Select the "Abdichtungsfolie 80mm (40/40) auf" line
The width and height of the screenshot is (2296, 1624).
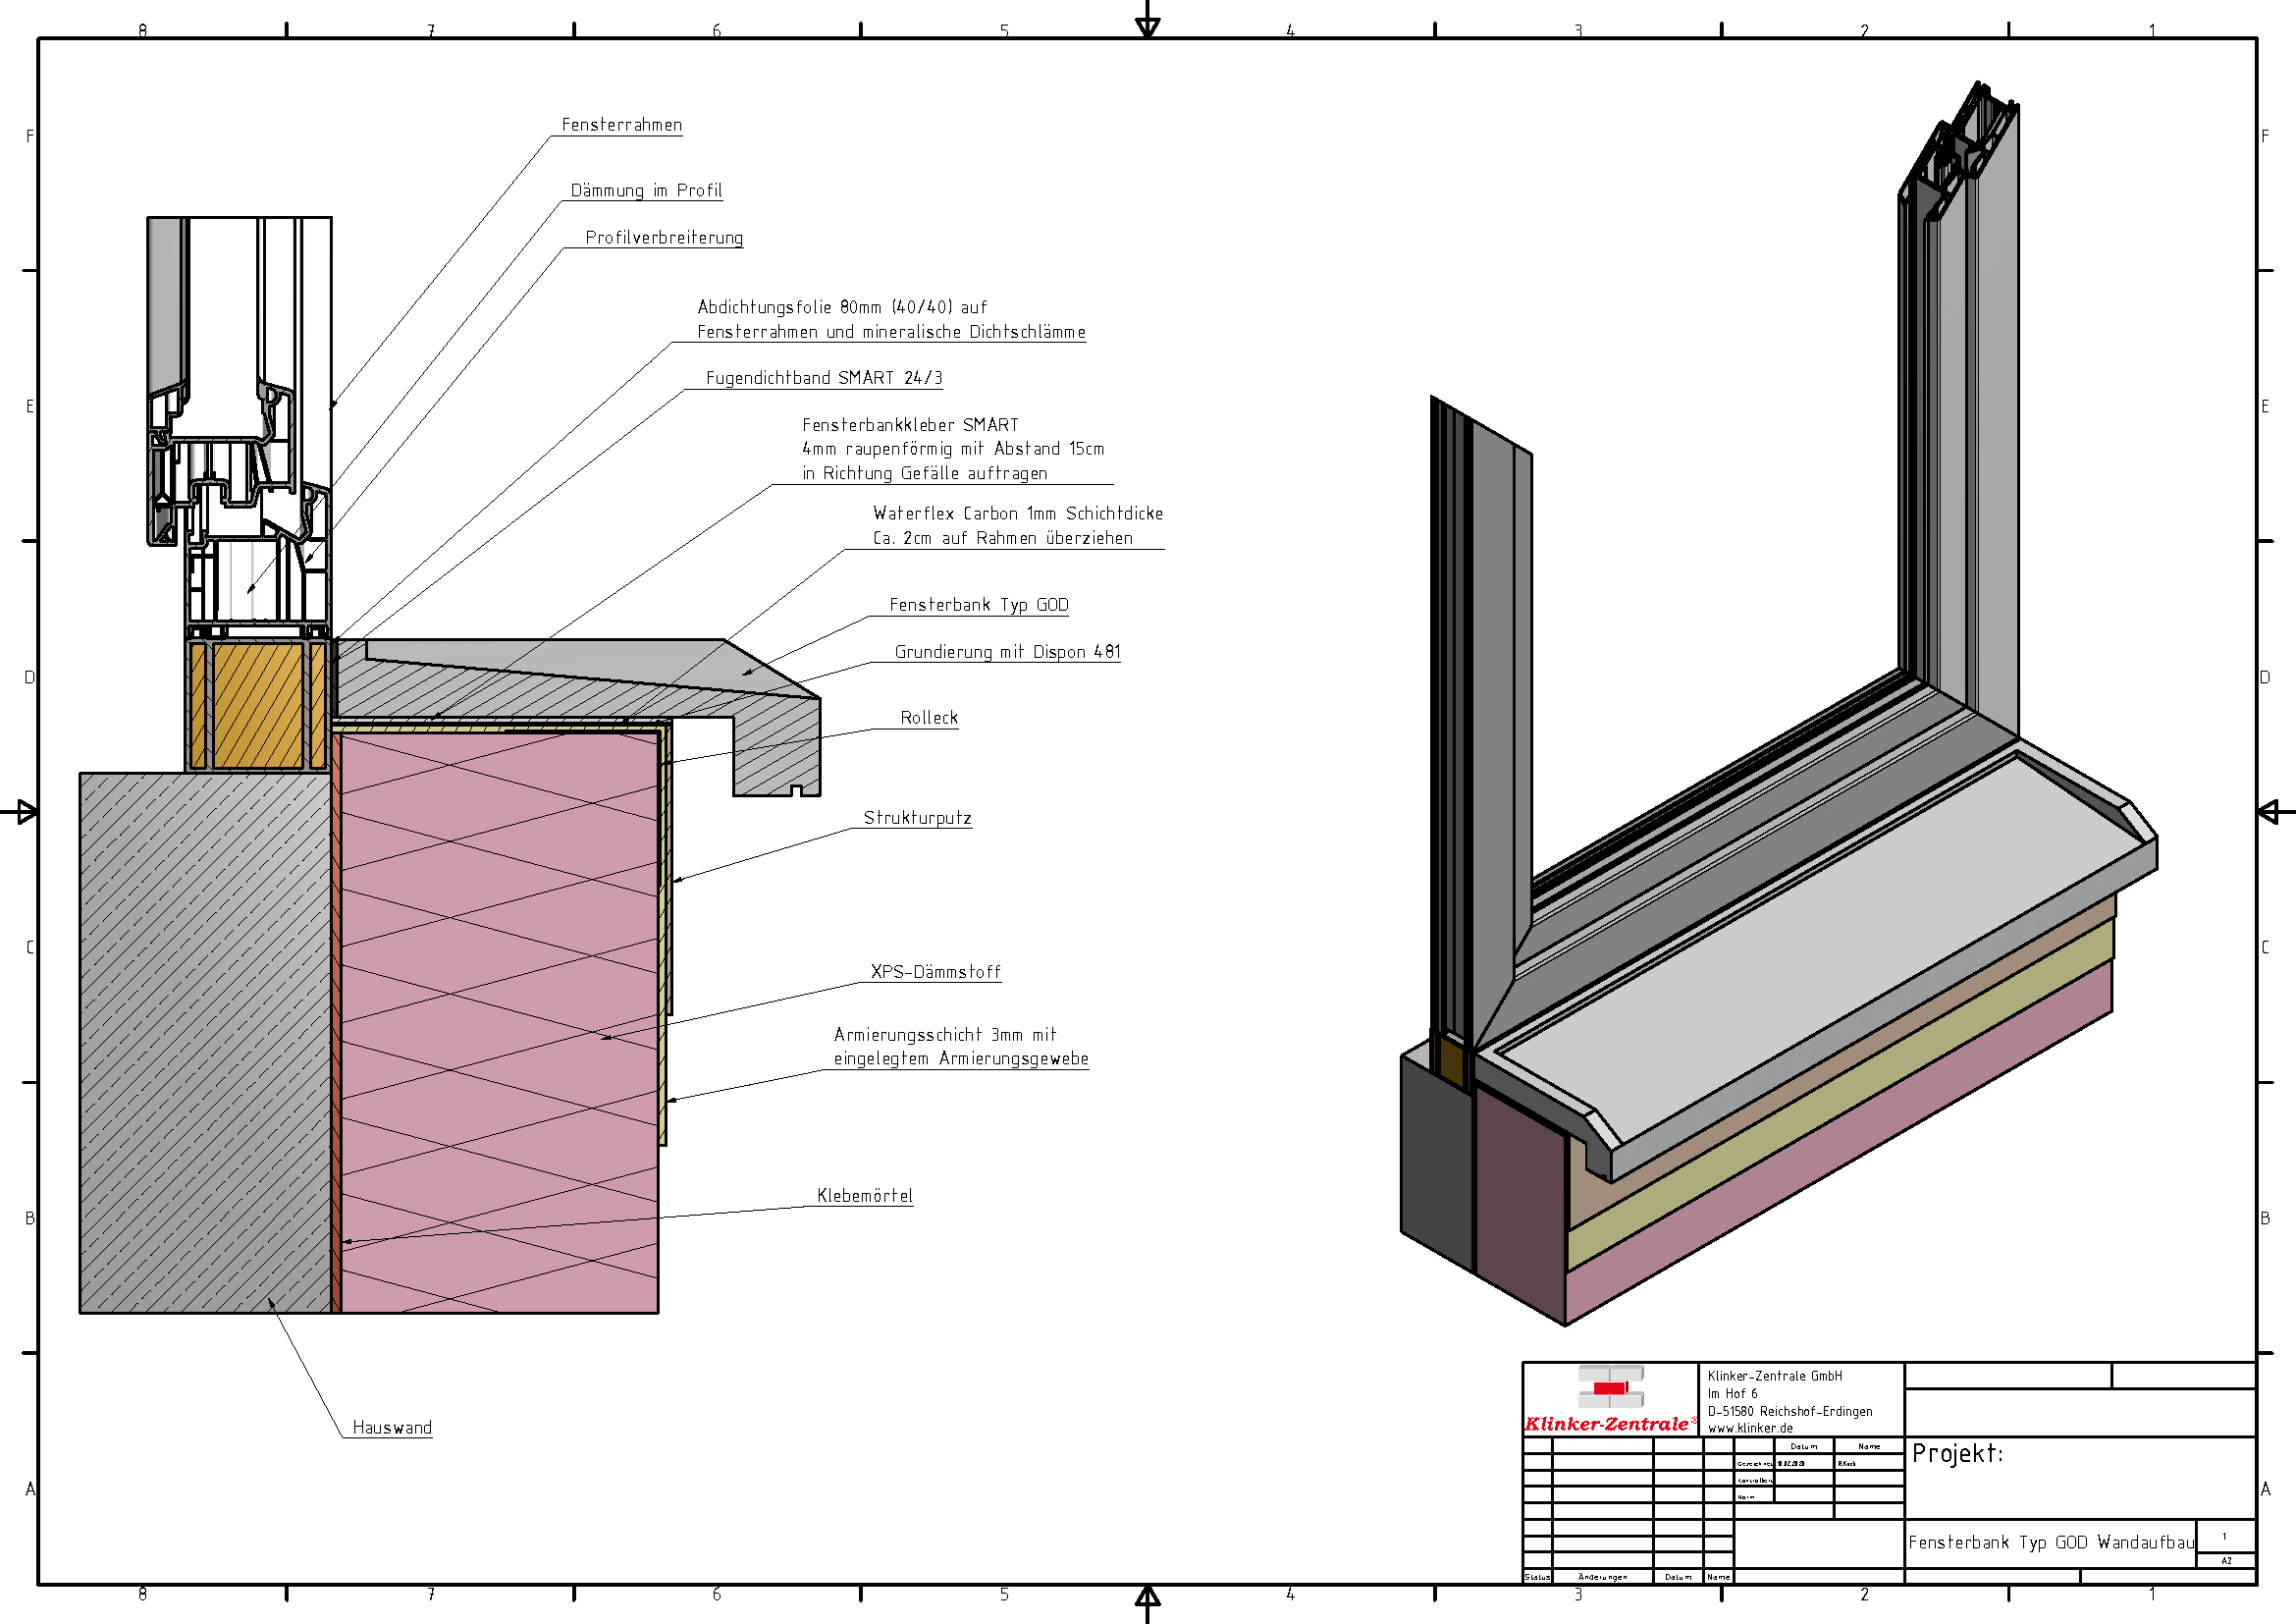[842, 307]
